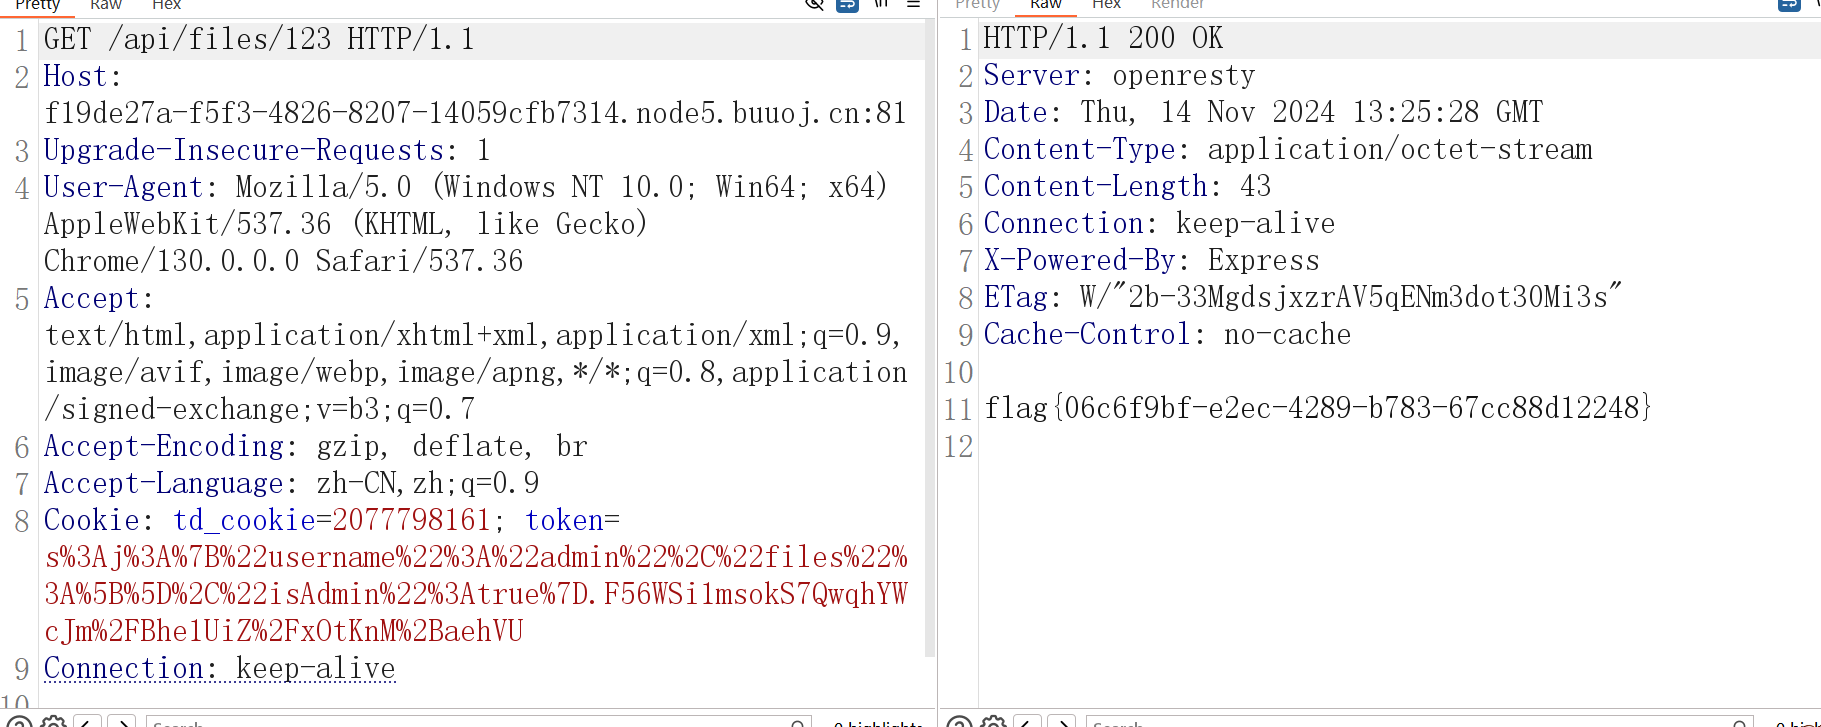1821x727 pixels.
Task: Click the flag{06c6f9bf...} response body
Action: (x=1317, y=409)
